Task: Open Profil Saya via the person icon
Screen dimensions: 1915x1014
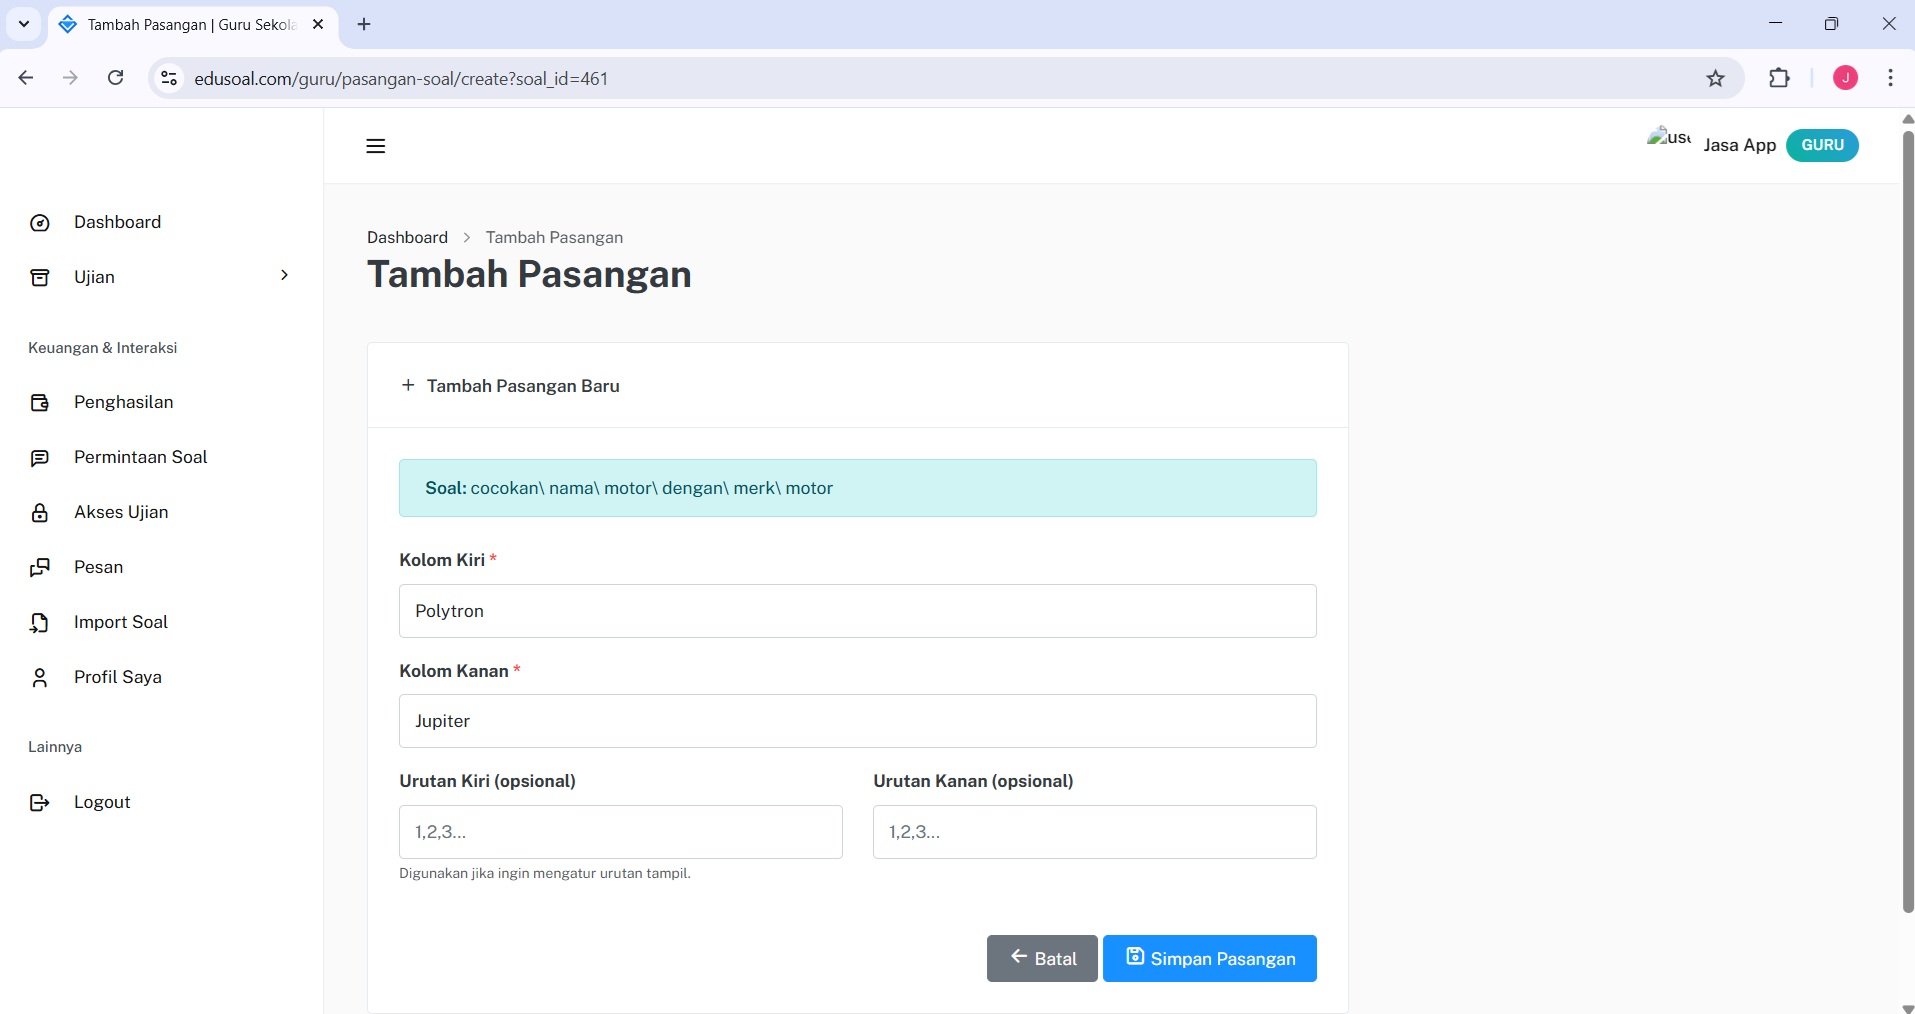Action: pos(40,677)
